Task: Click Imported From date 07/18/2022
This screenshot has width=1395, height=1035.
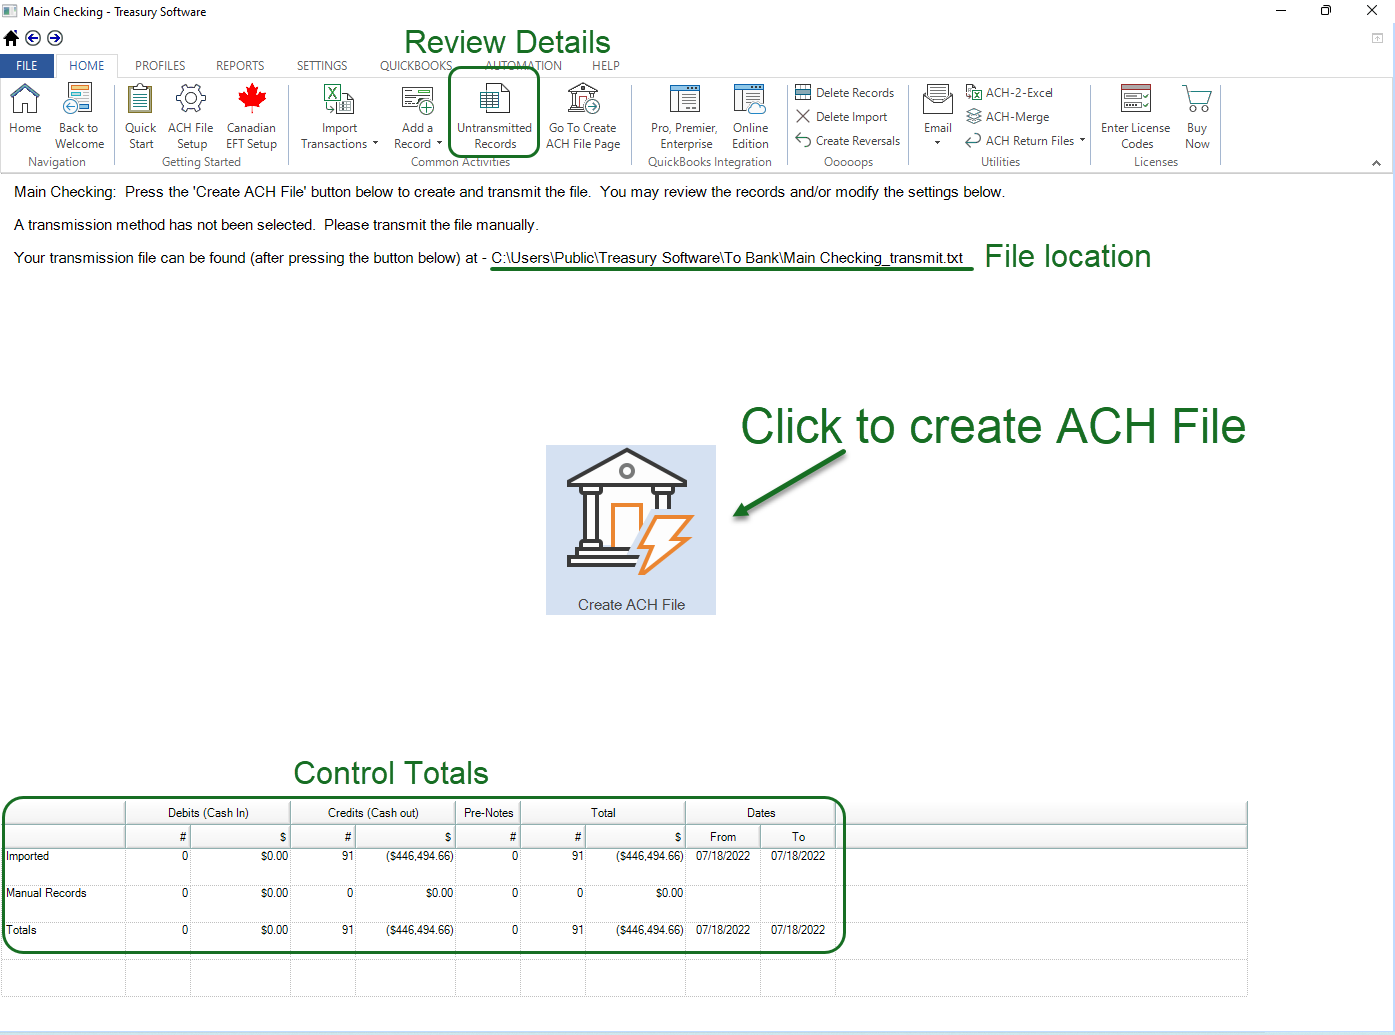Action: coord(723,856)
